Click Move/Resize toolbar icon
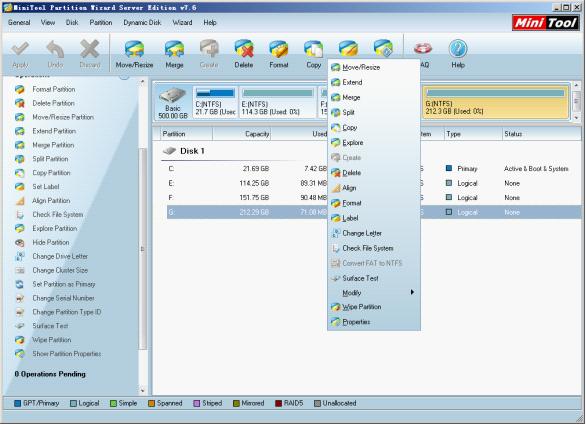This screenshot has width=586, height=425. pyautogui.click(x=134, y=54)
